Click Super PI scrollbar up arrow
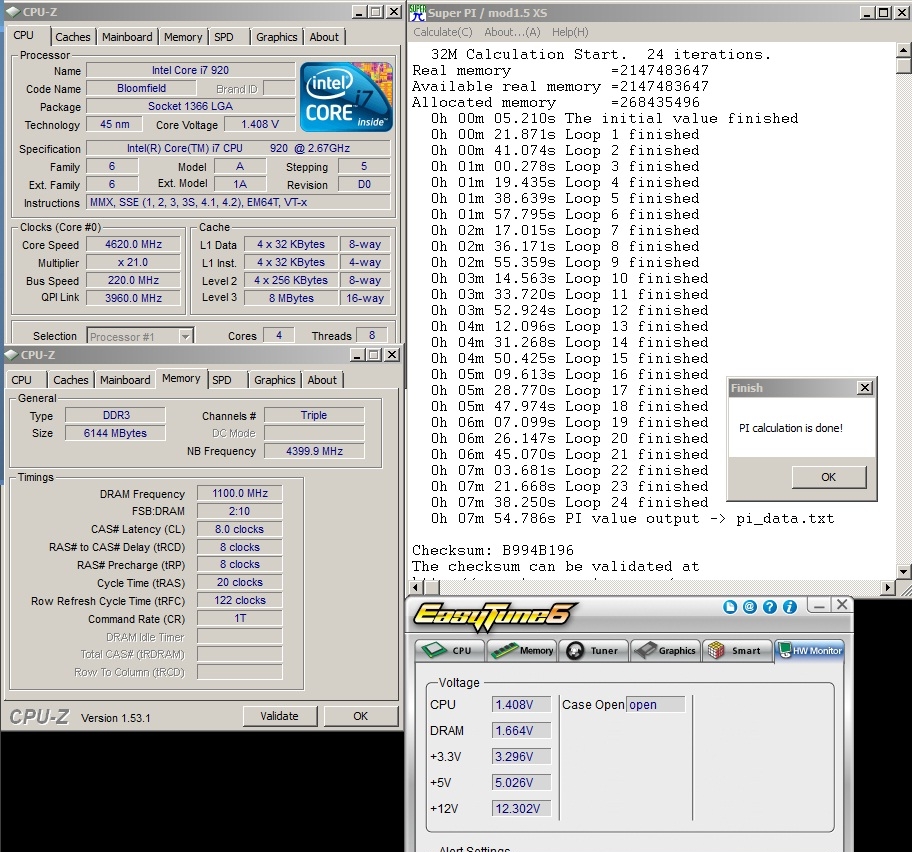 click(904, 50)
